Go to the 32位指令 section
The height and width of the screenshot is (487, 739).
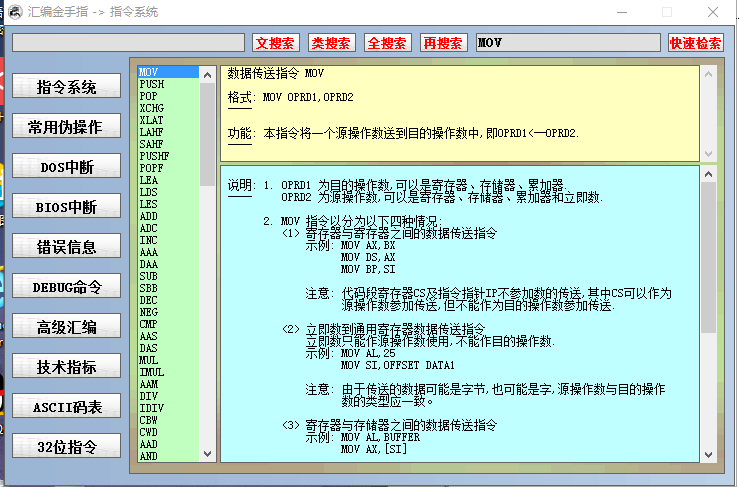pyautogui.click(x=67, y=446)
